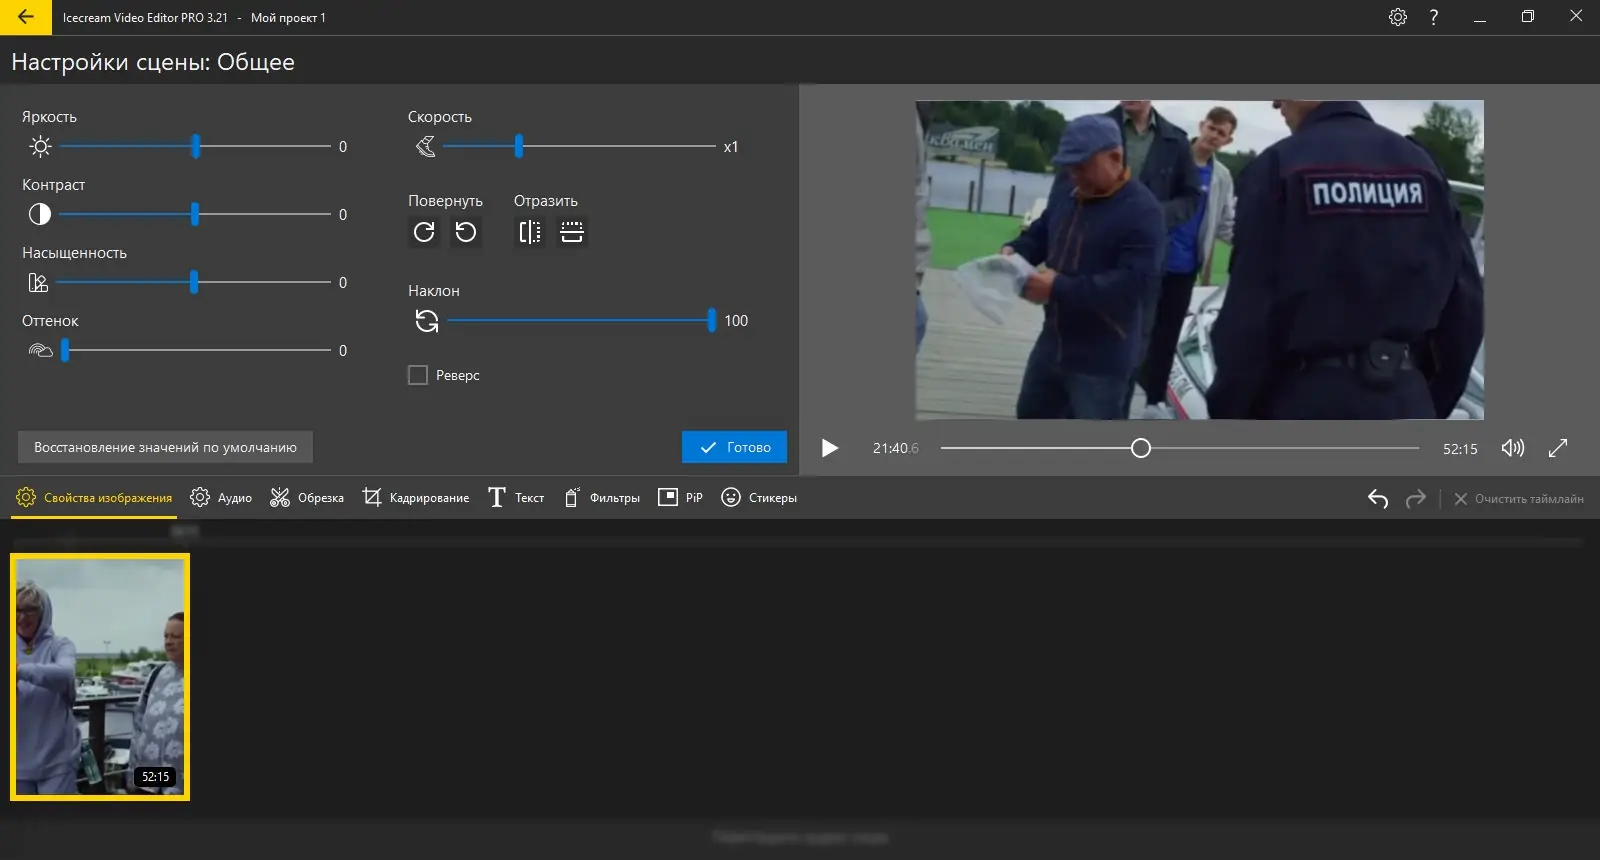This screenshot has width=1600, height=860.
Task: Click the undo arrow icon
Action: 1378,498
